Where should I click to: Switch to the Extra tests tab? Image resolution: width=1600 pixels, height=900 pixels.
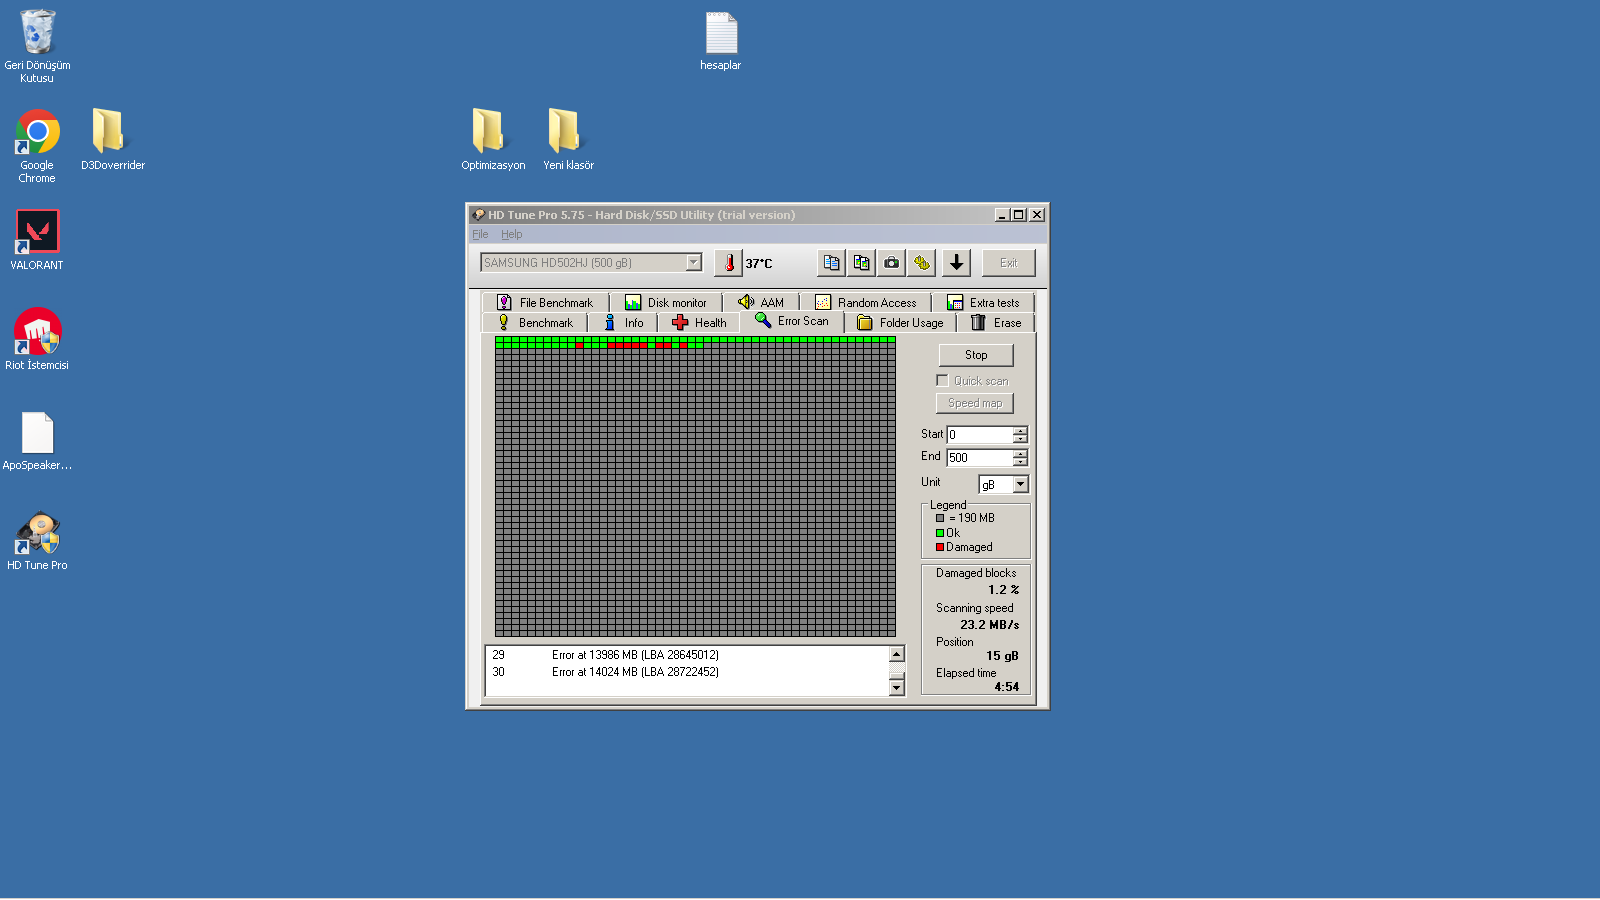[x=984, y=302]
